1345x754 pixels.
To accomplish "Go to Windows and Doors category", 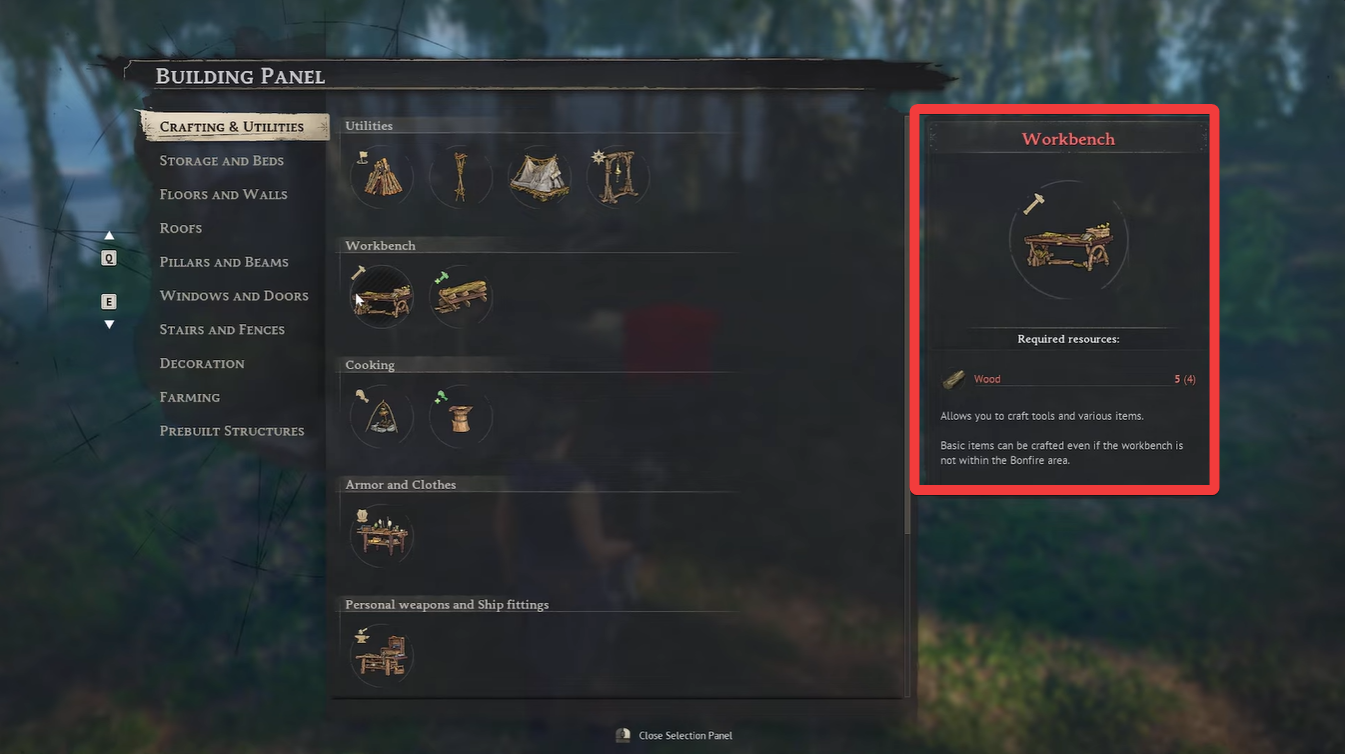I will tap(234, 296).
